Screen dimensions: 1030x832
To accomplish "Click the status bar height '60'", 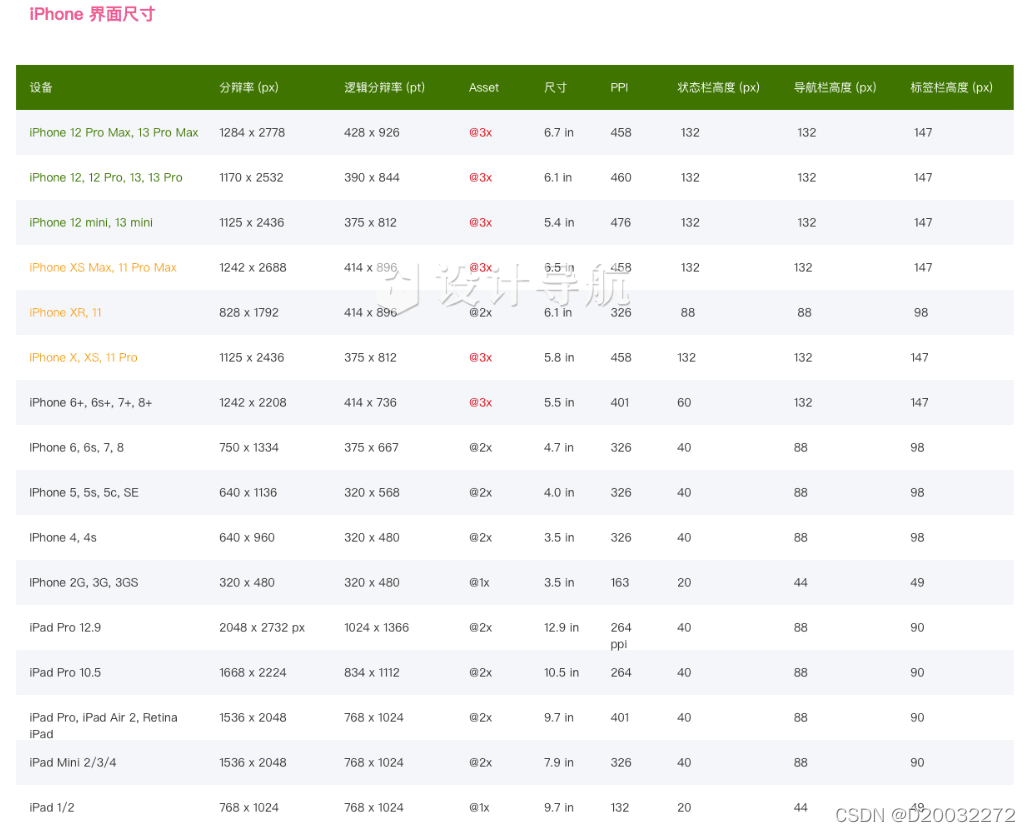I will point(684,403).
